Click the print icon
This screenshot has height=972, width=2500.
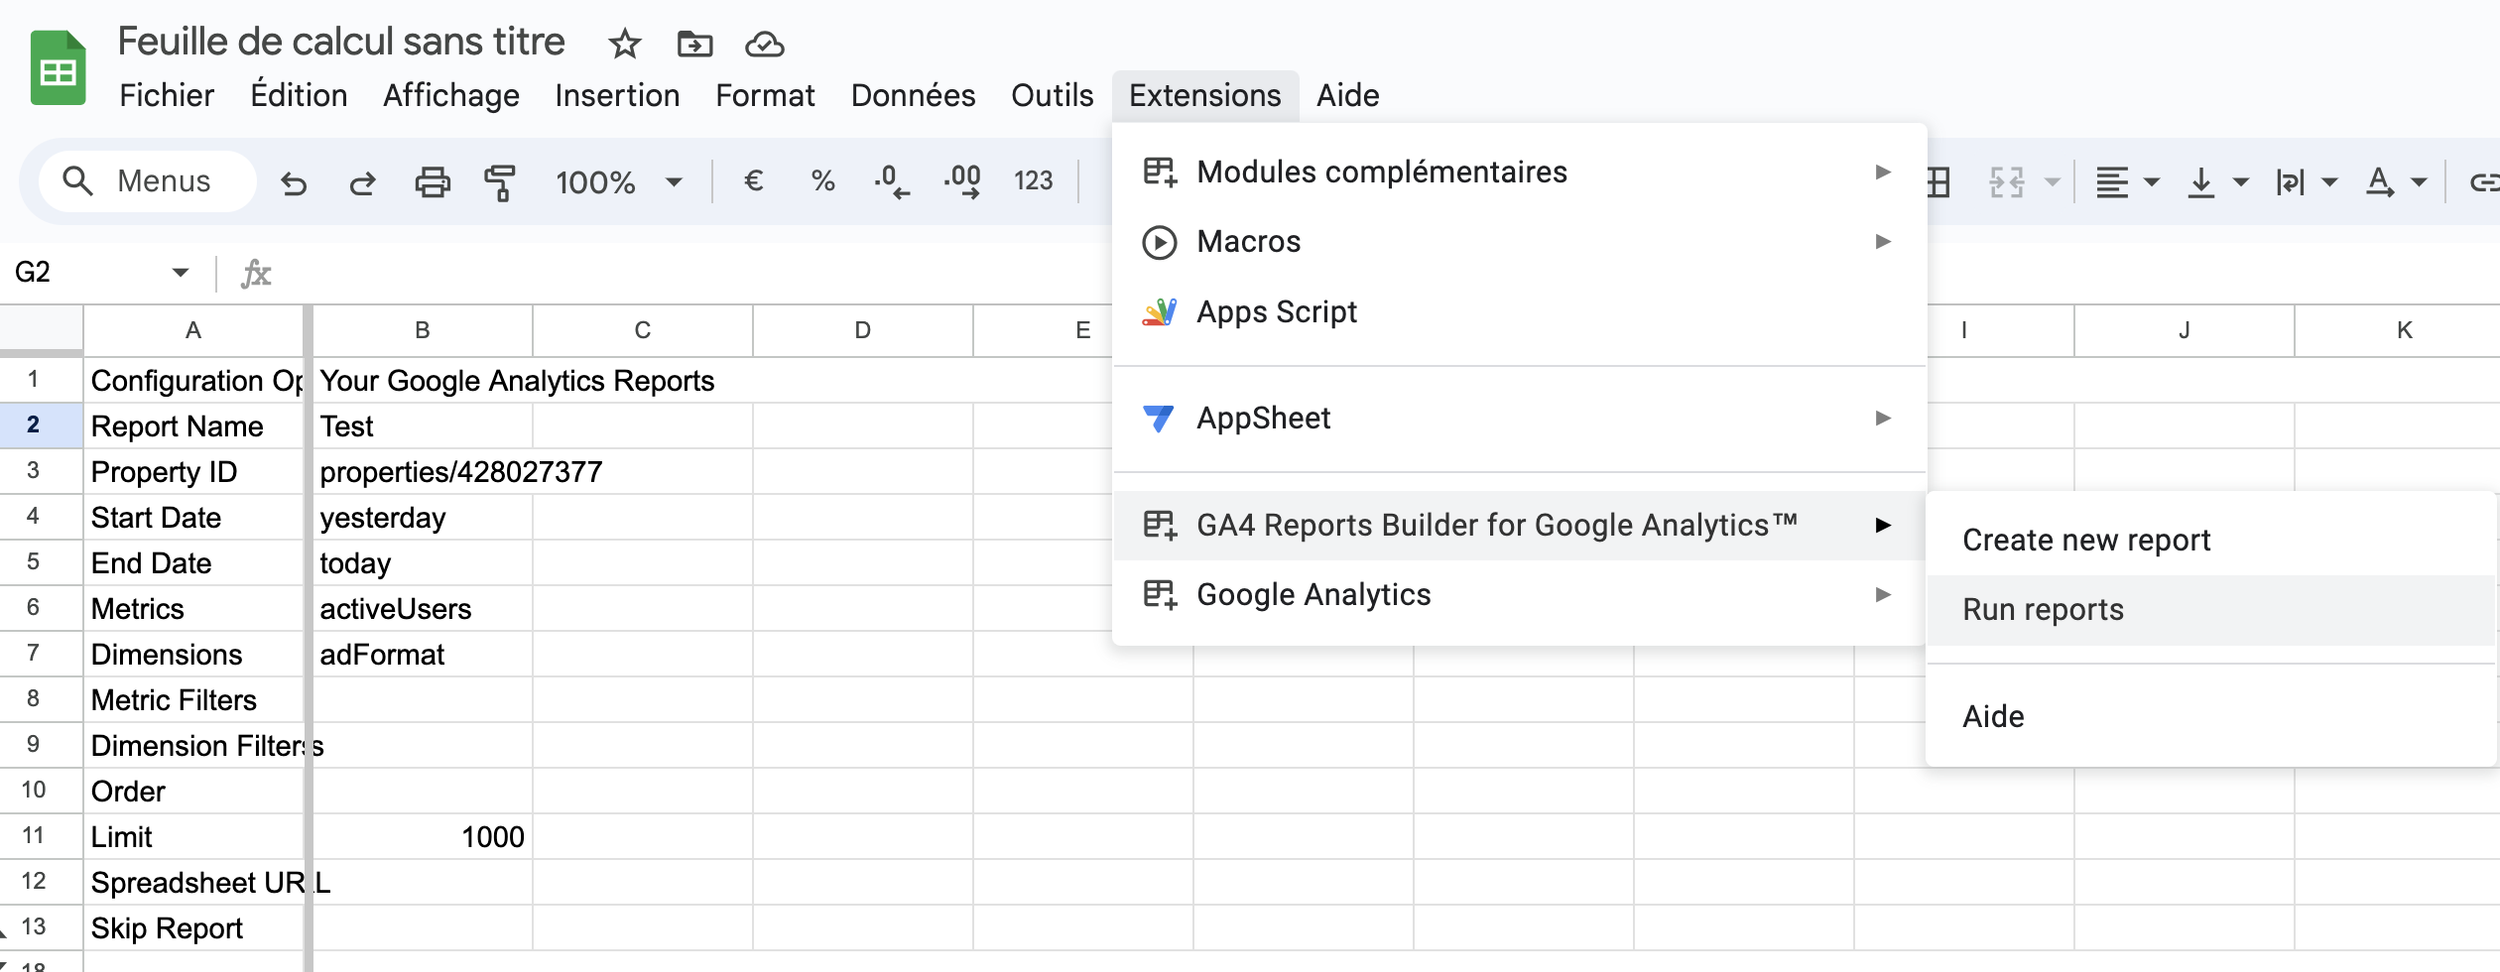click(x=432, y=182)
